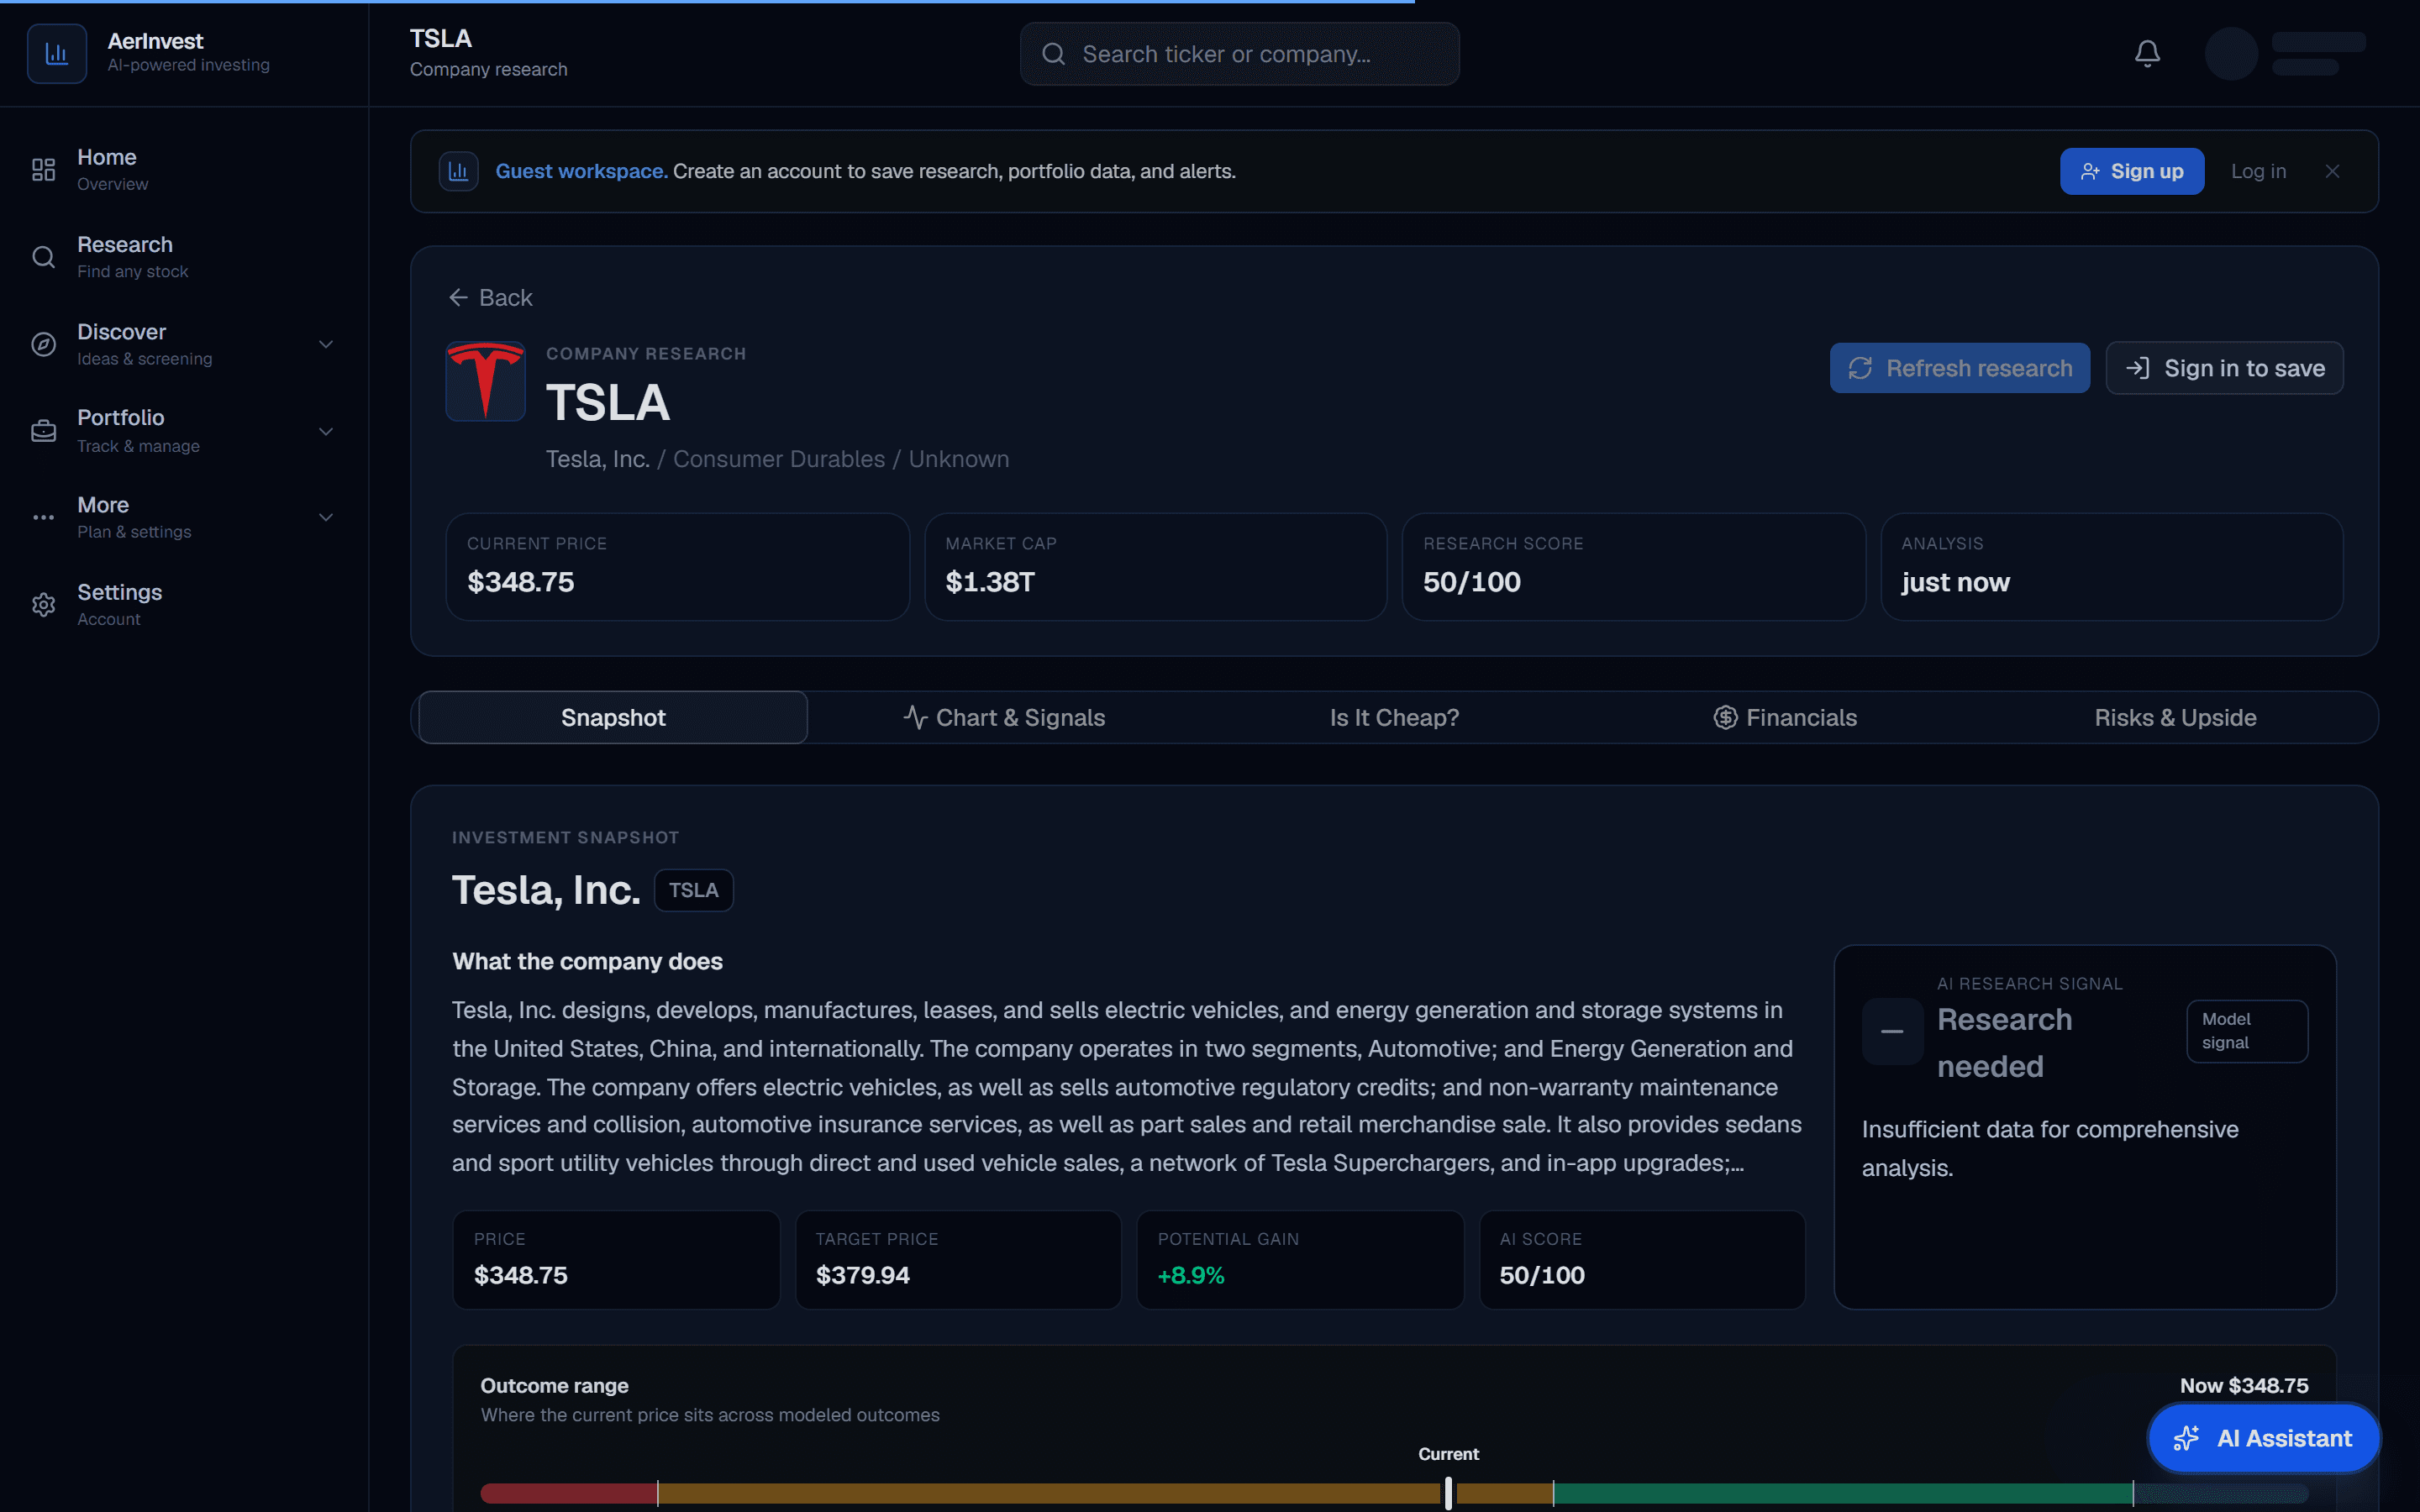Viewport: 2420px width, 1512px height.
Task: Click the Back arrow icon
Action: coord(458,298)
